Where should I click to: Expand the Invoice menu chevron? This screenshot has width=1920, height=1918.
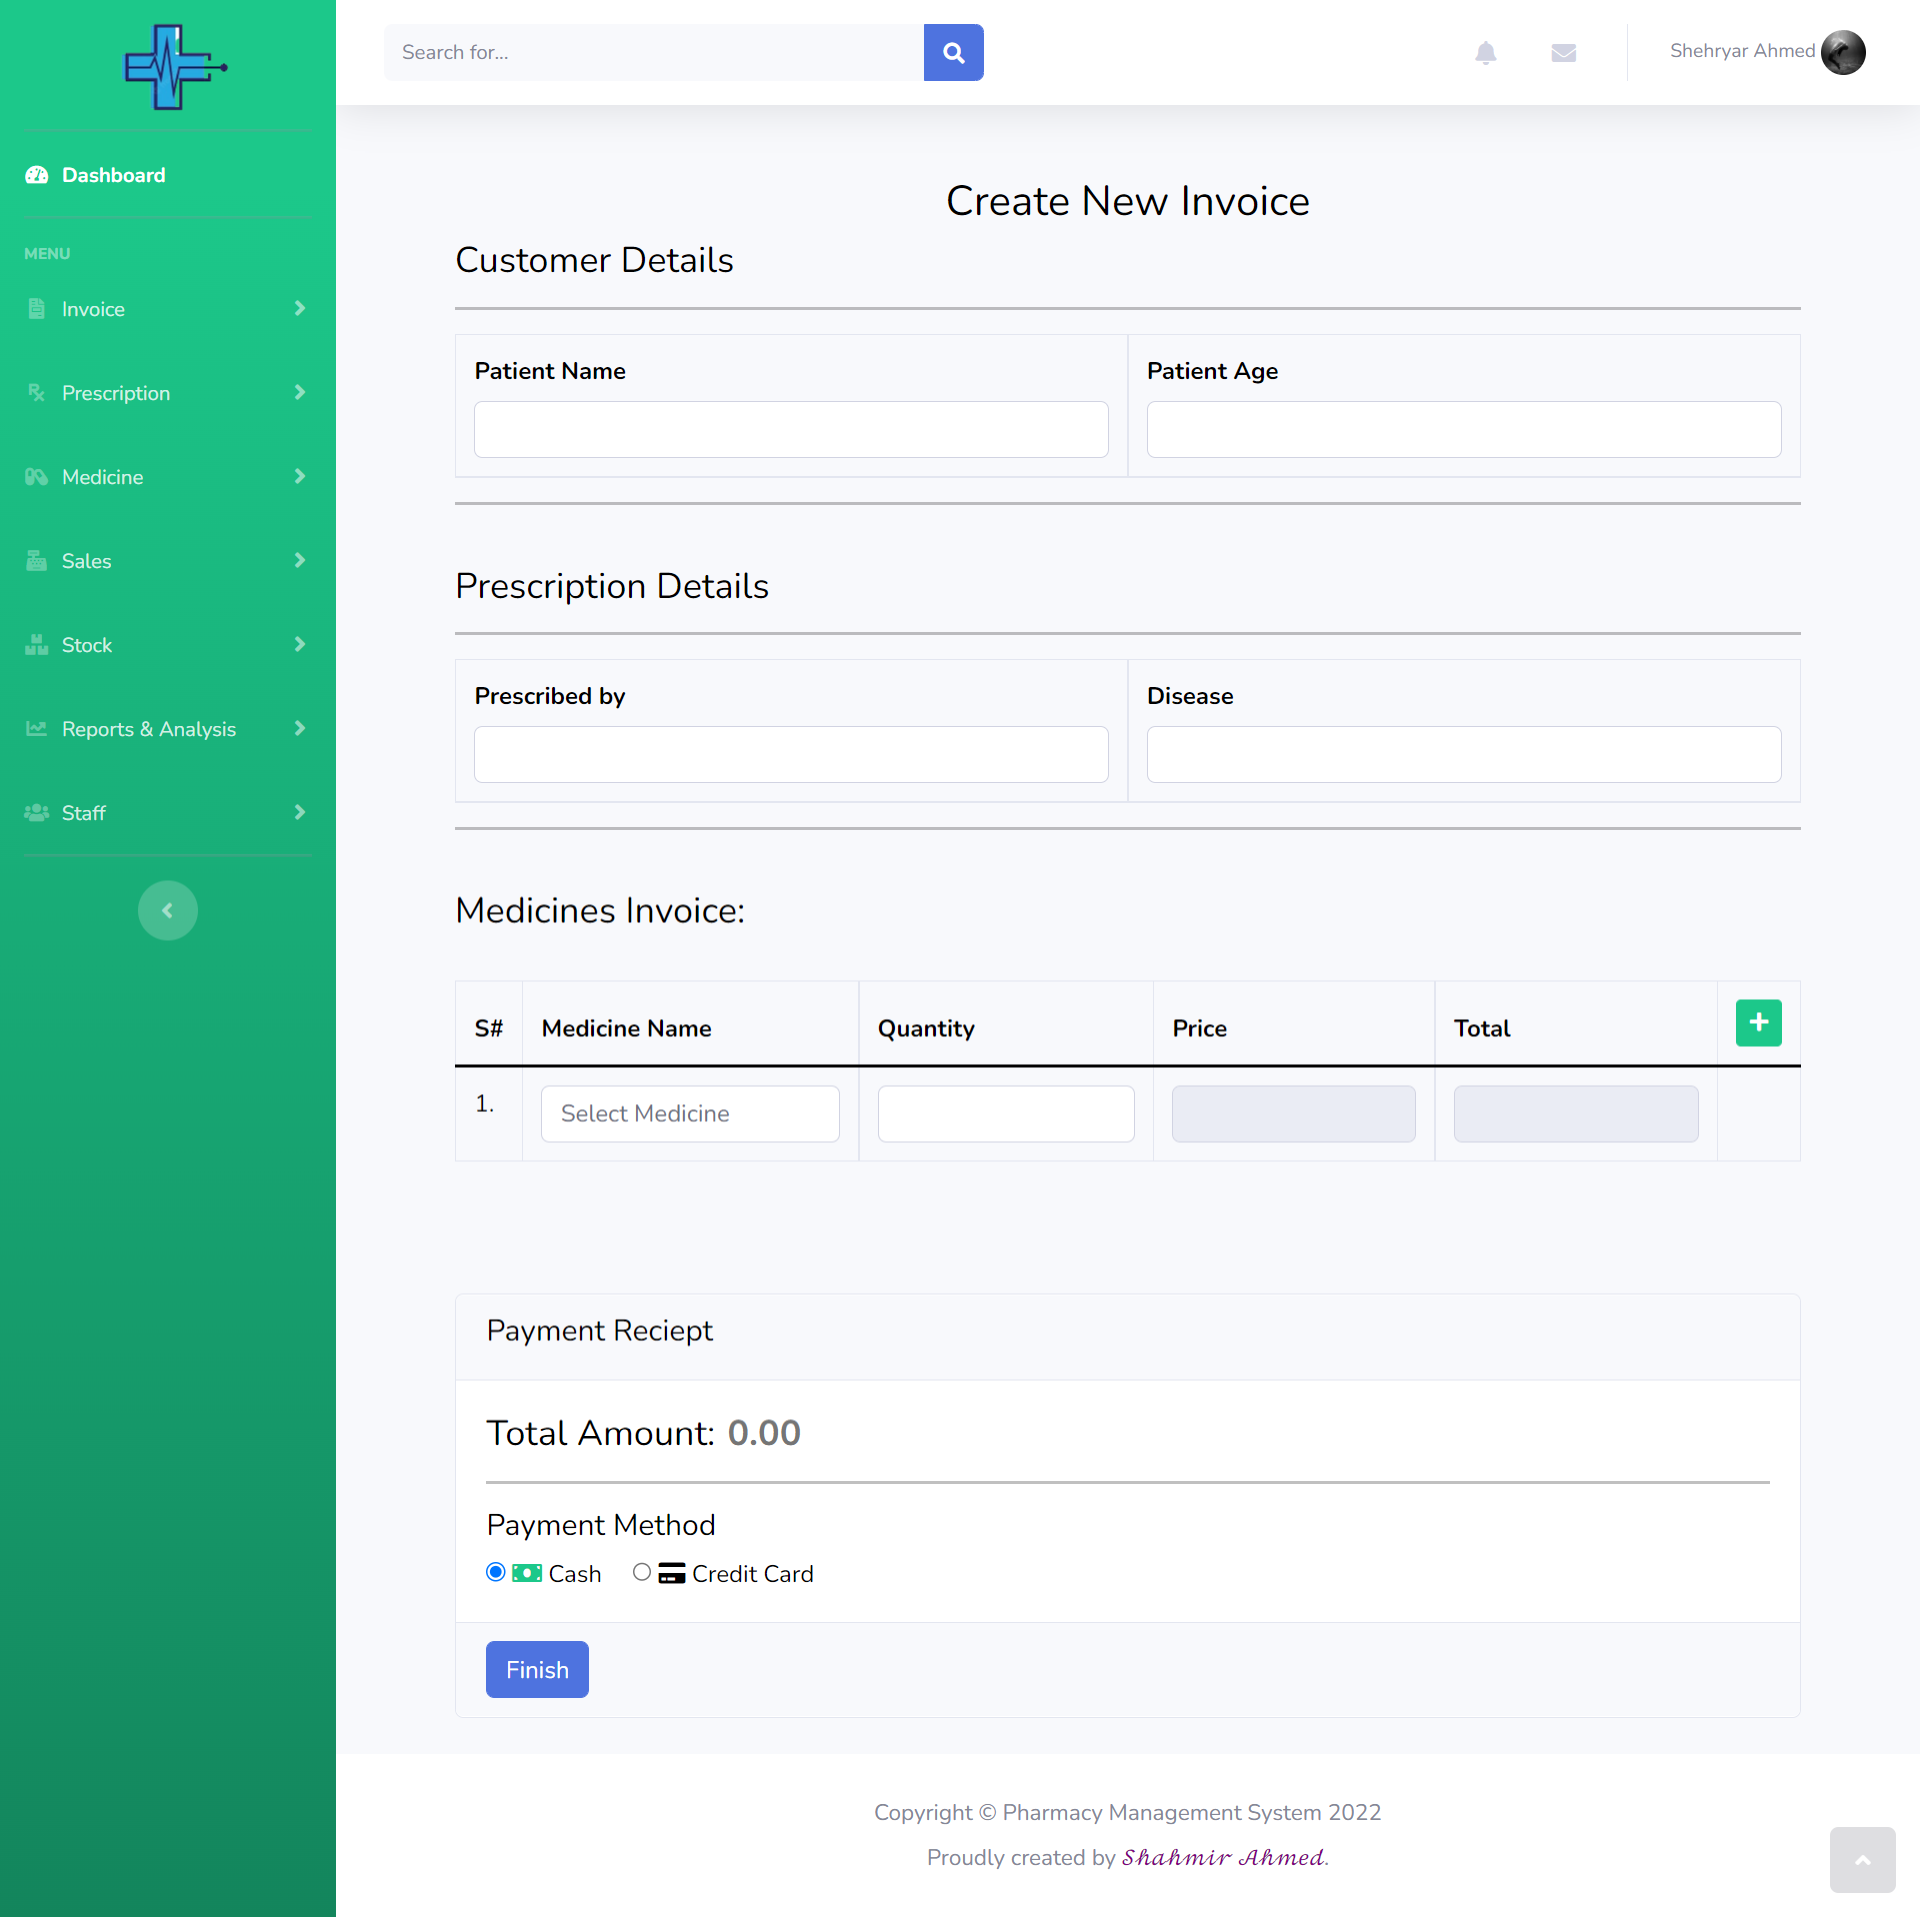(x=299, y=309)
